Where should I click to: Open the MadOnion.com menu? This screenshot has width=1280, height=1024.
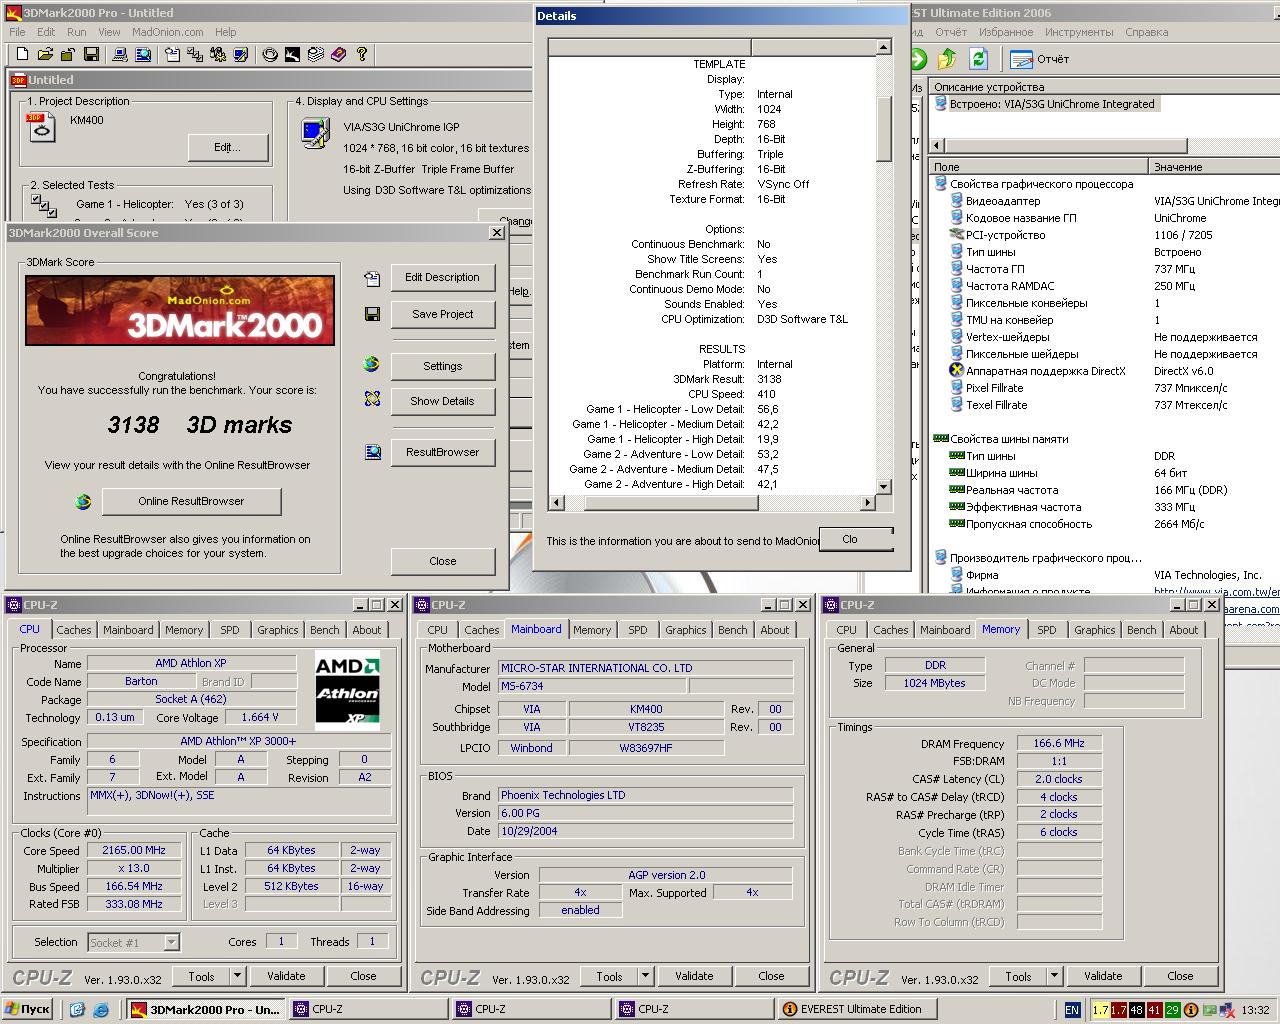point(168,32)
